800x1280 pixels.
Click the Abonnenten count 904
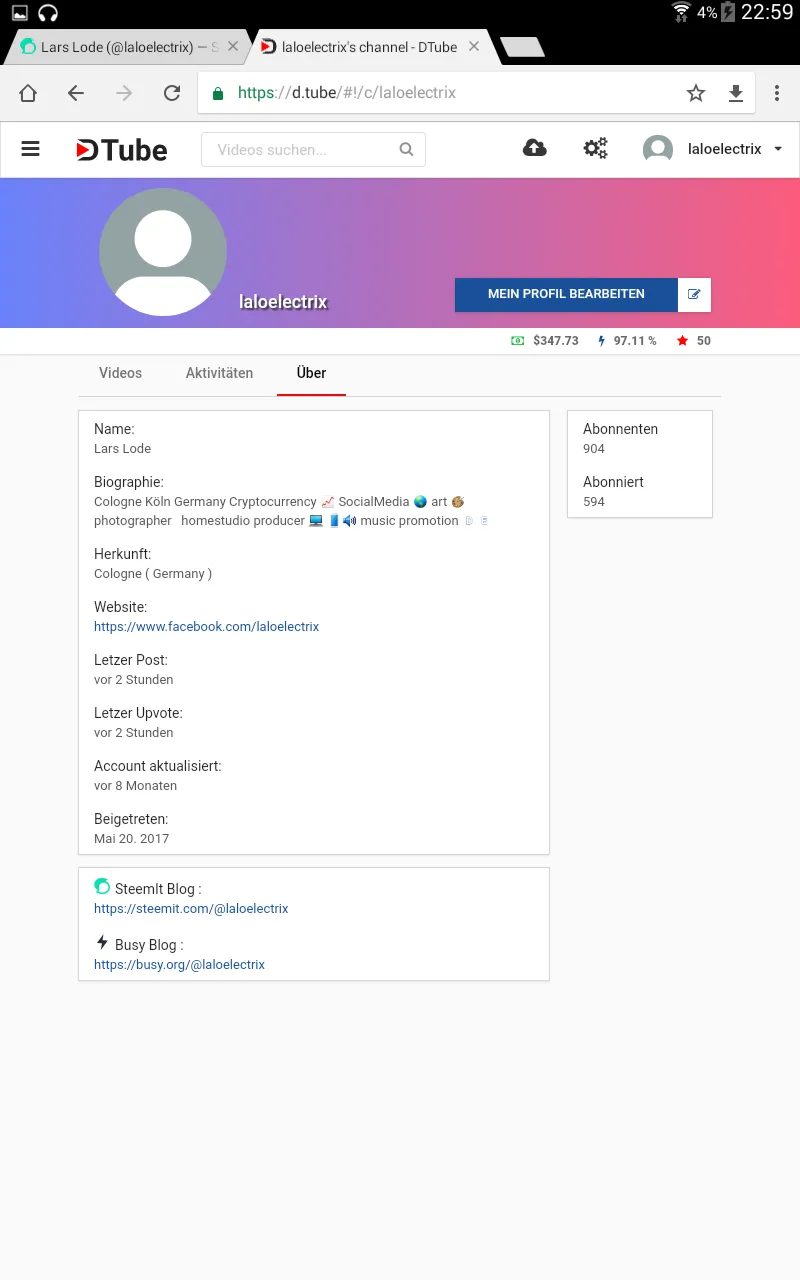tap(594, 449)
